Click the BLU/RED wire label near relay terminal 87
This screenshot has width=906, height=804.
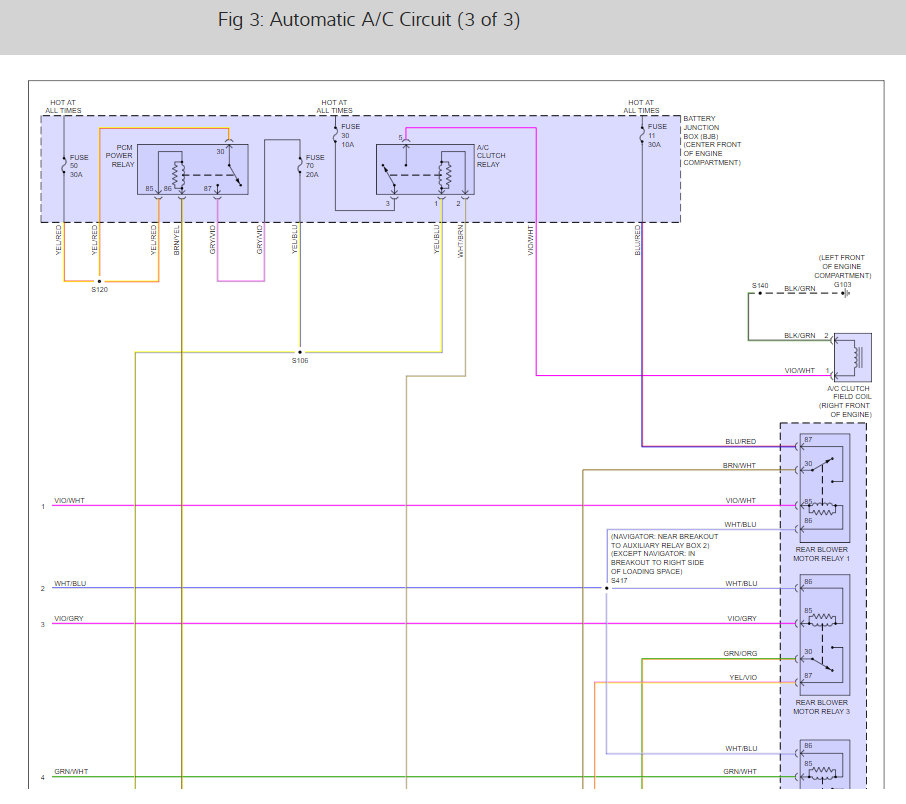[x=740, y=441]
